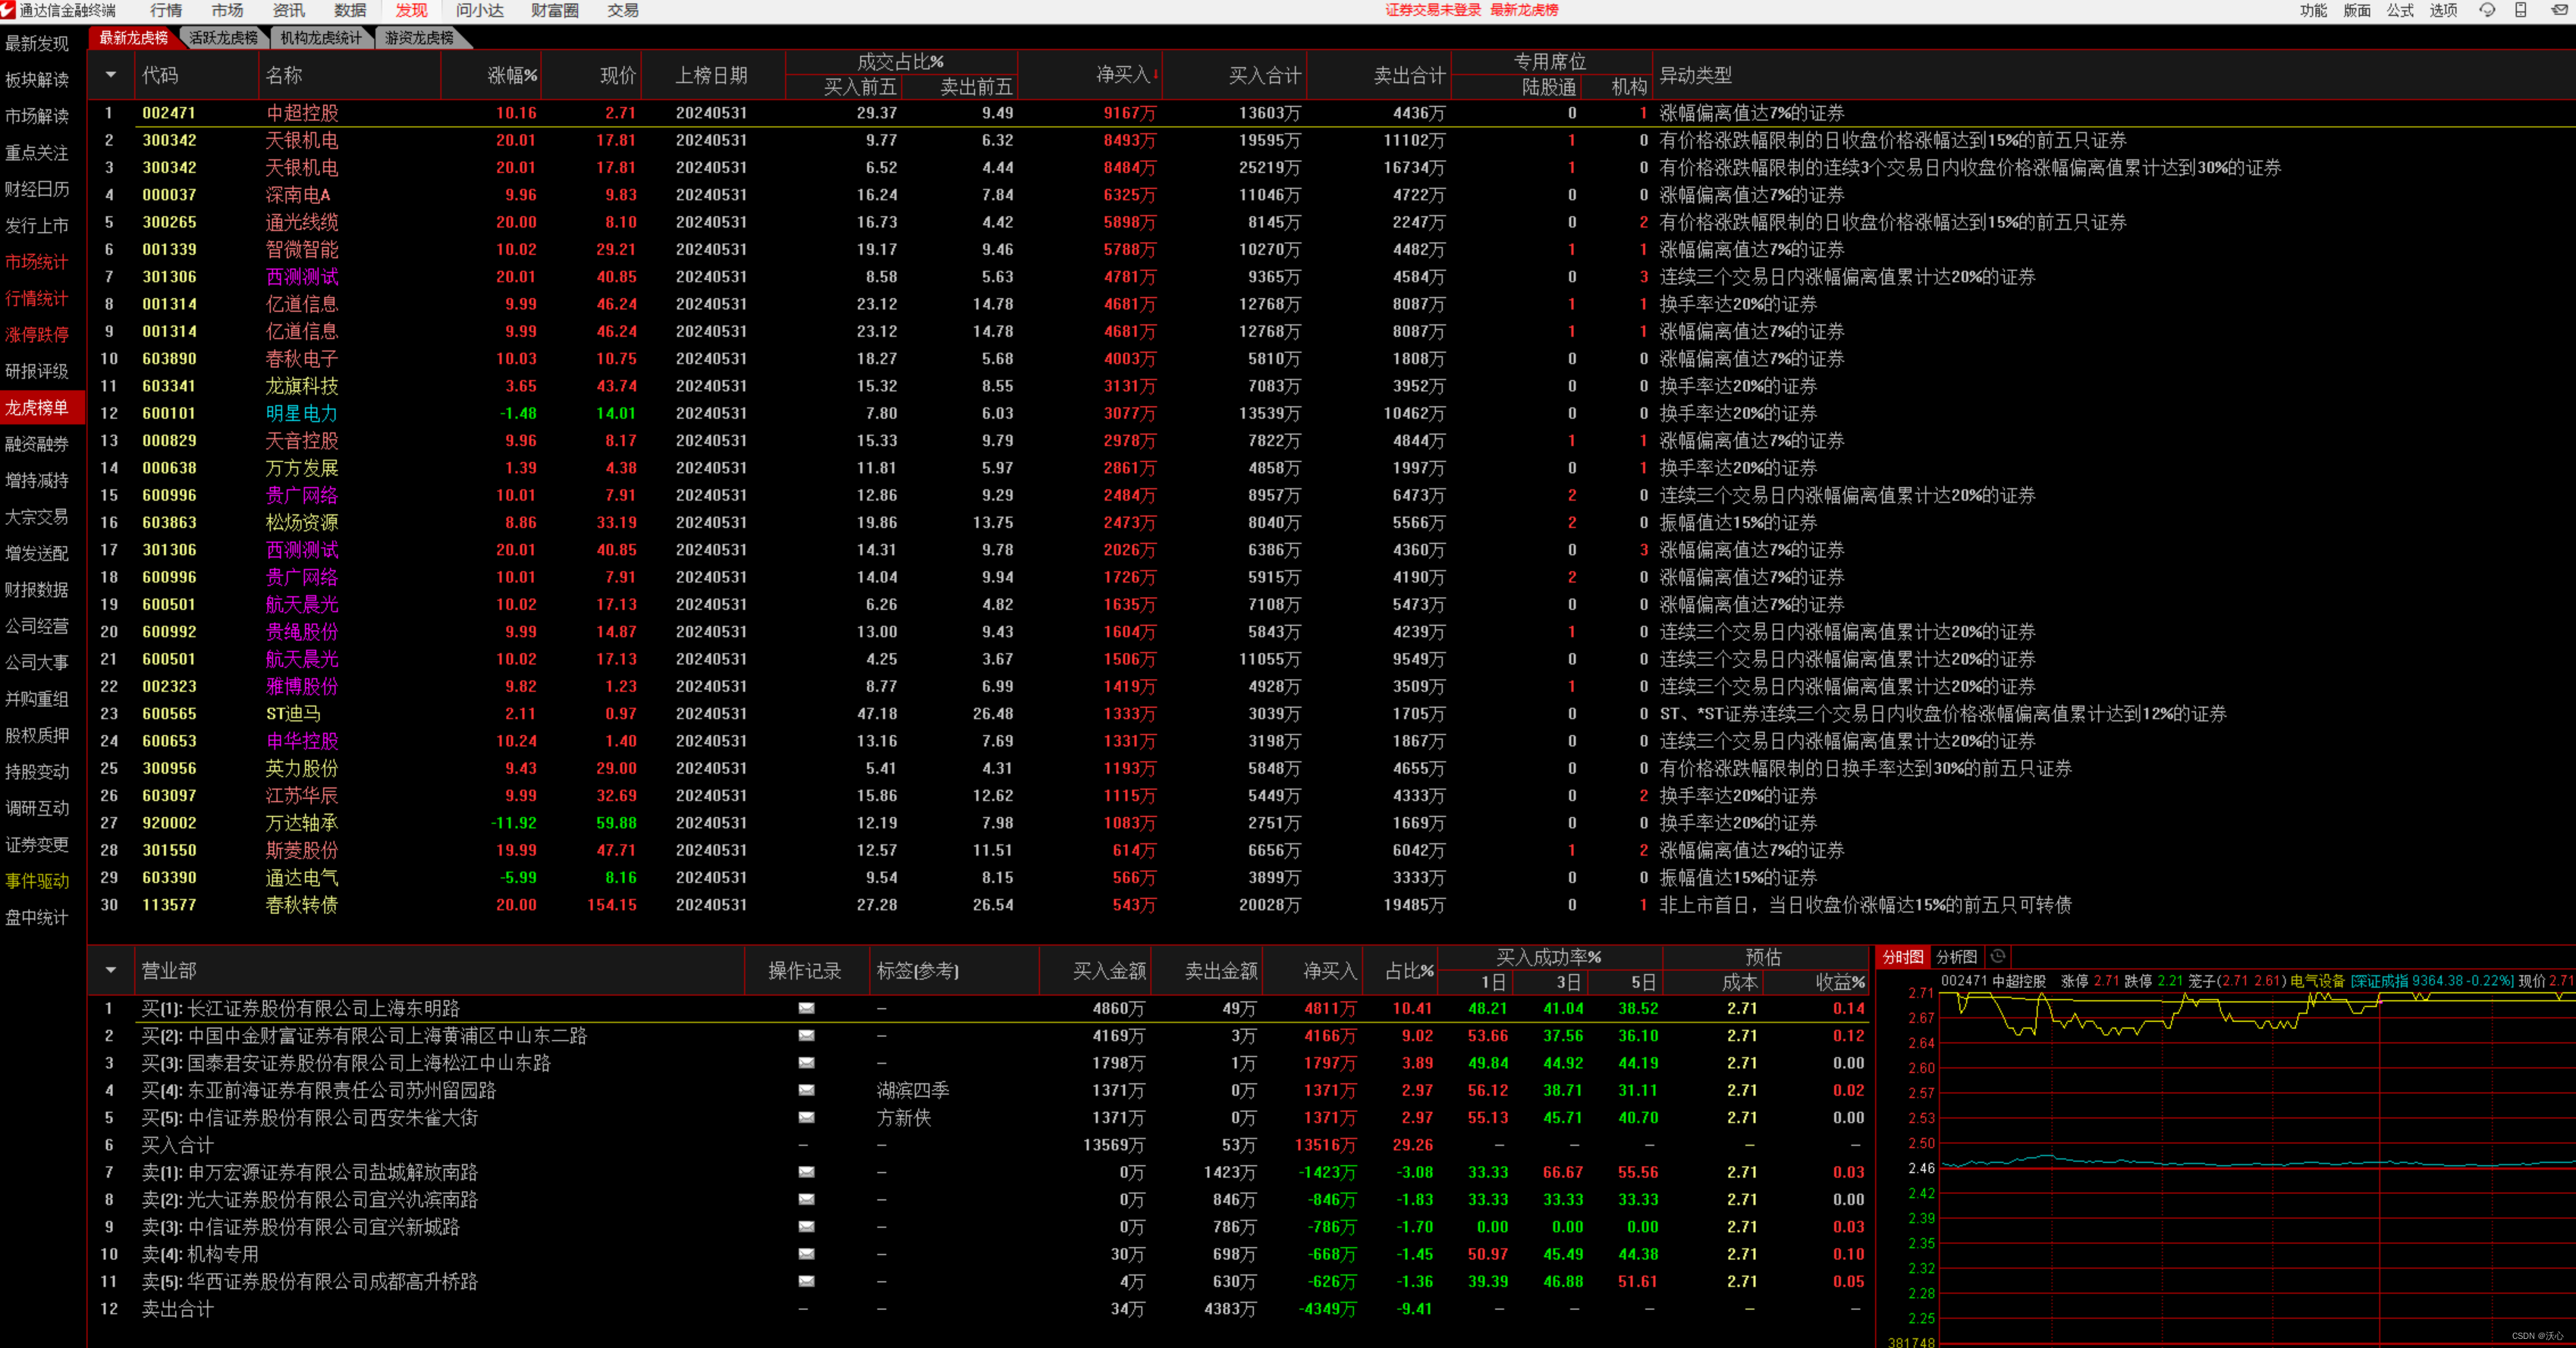Open the 公式 menu

[2400, 10]
